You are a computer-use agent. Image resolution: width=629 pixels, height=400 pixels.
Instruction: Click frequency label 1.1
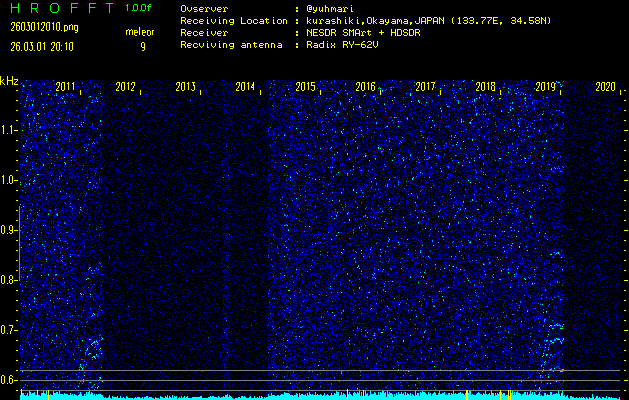tap(8, 130)
